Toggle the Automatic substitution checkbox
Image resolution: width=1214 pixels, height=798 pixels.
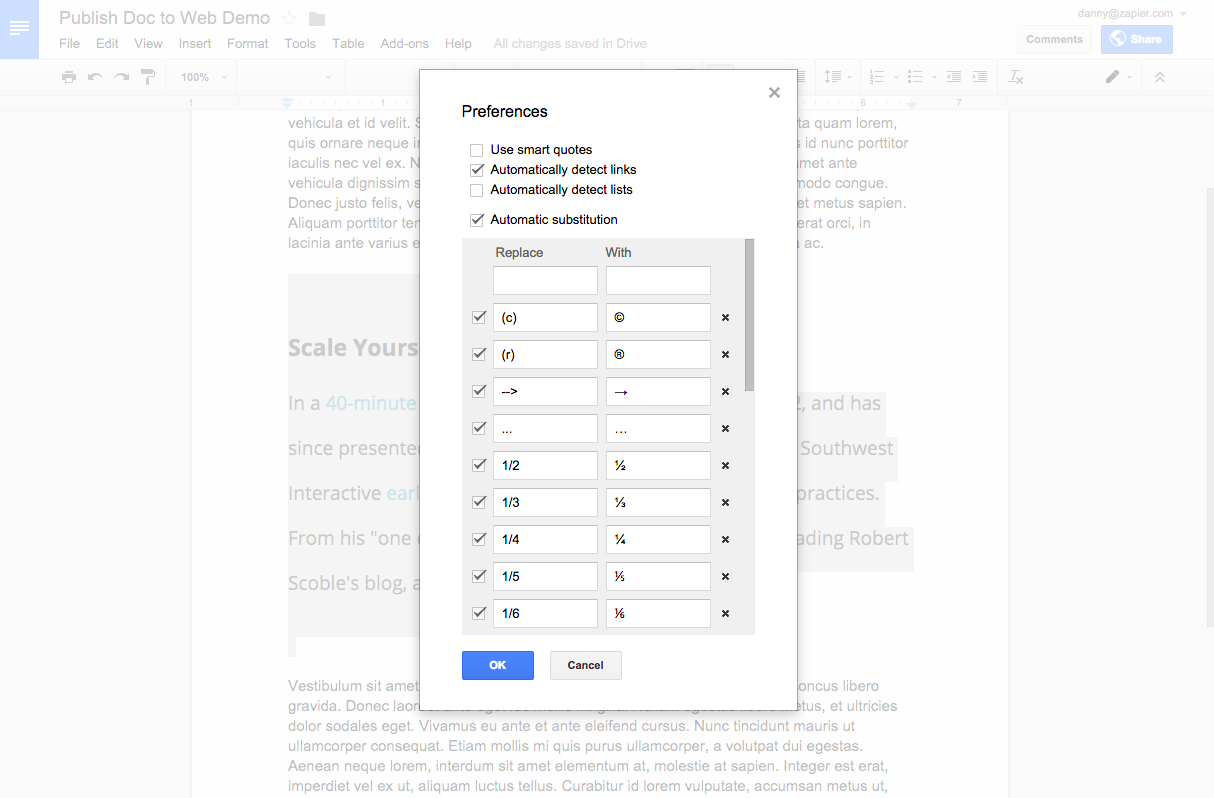pyautogui.click(x=477, y=220)
